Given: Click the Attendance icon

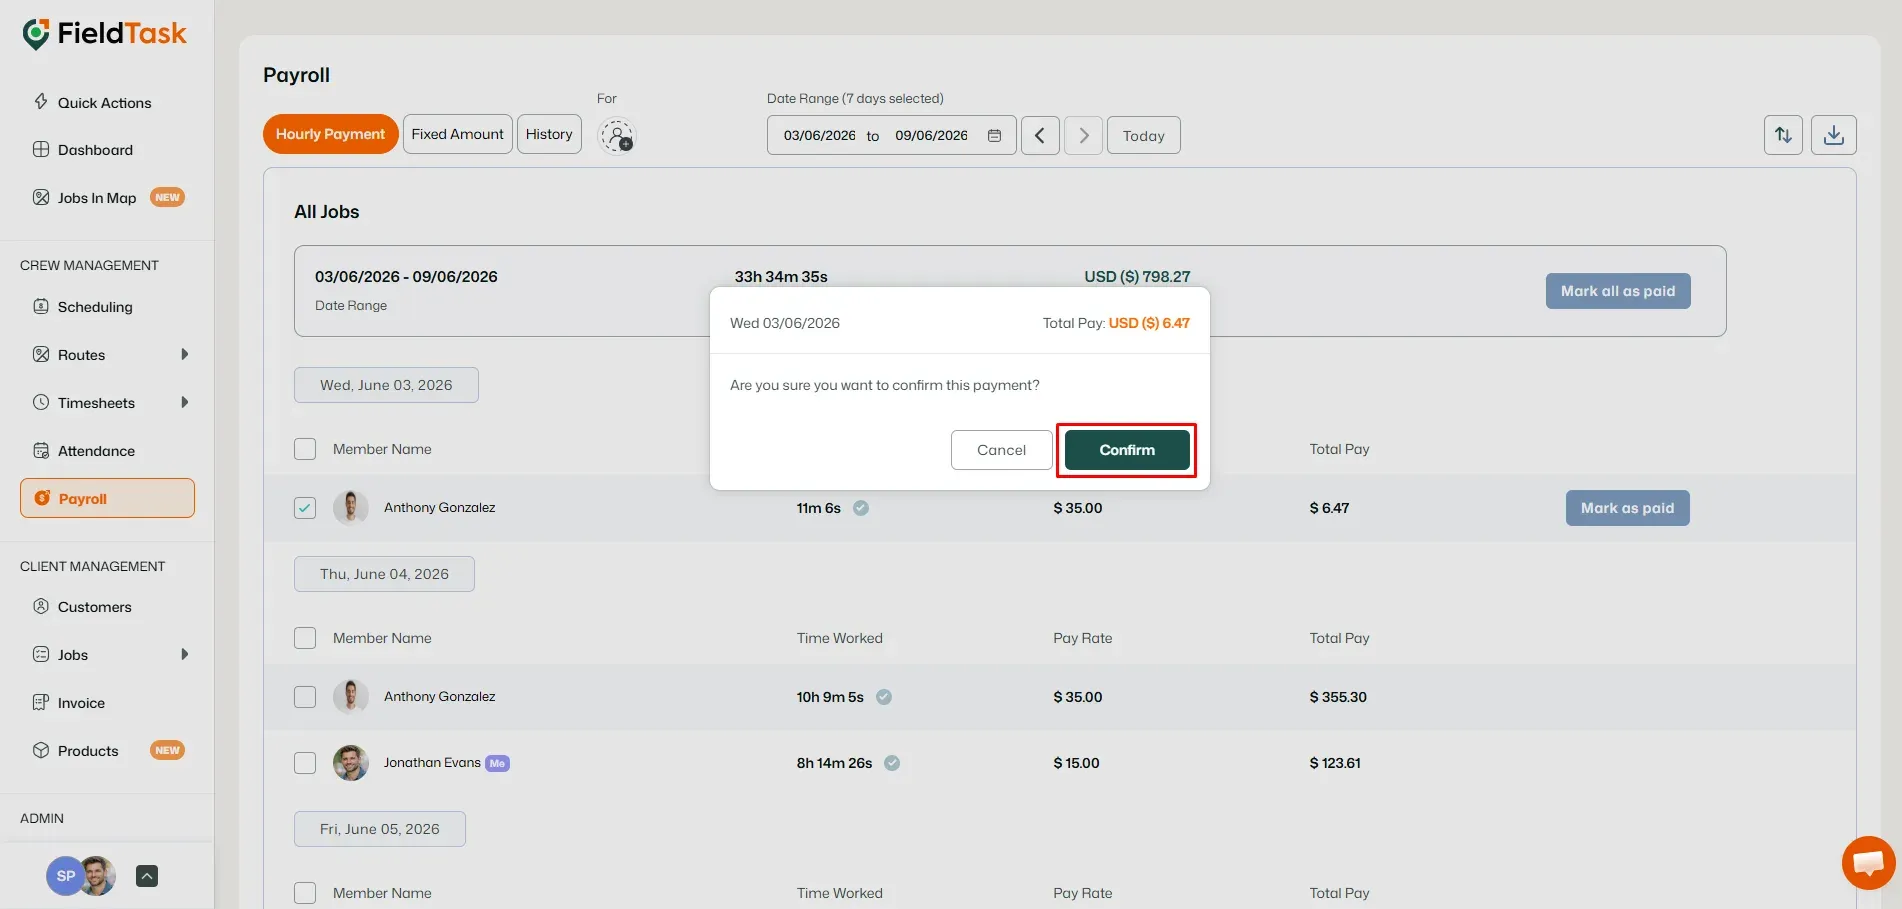Looking at the screenshot, I should pyautogui.click(x=41, y=450).
